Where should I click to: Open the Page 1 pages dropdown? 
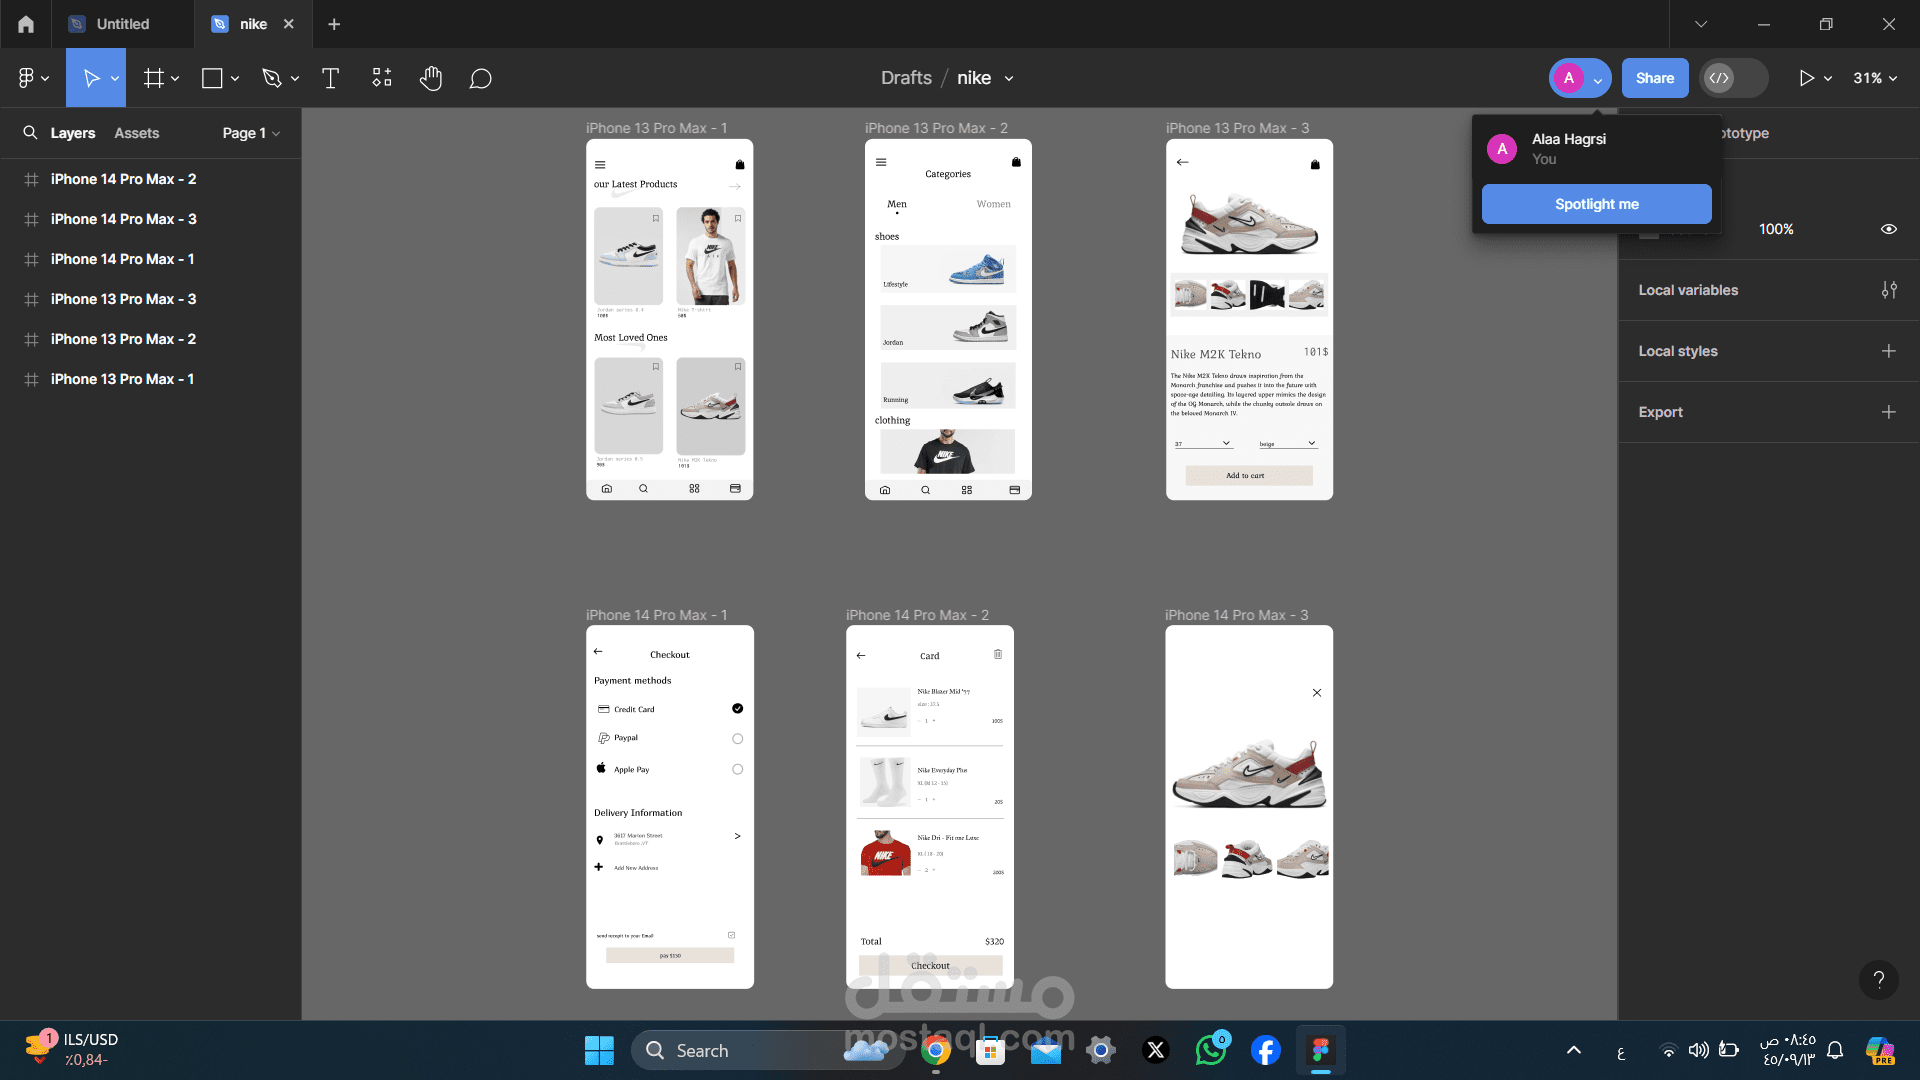(251, 133)
